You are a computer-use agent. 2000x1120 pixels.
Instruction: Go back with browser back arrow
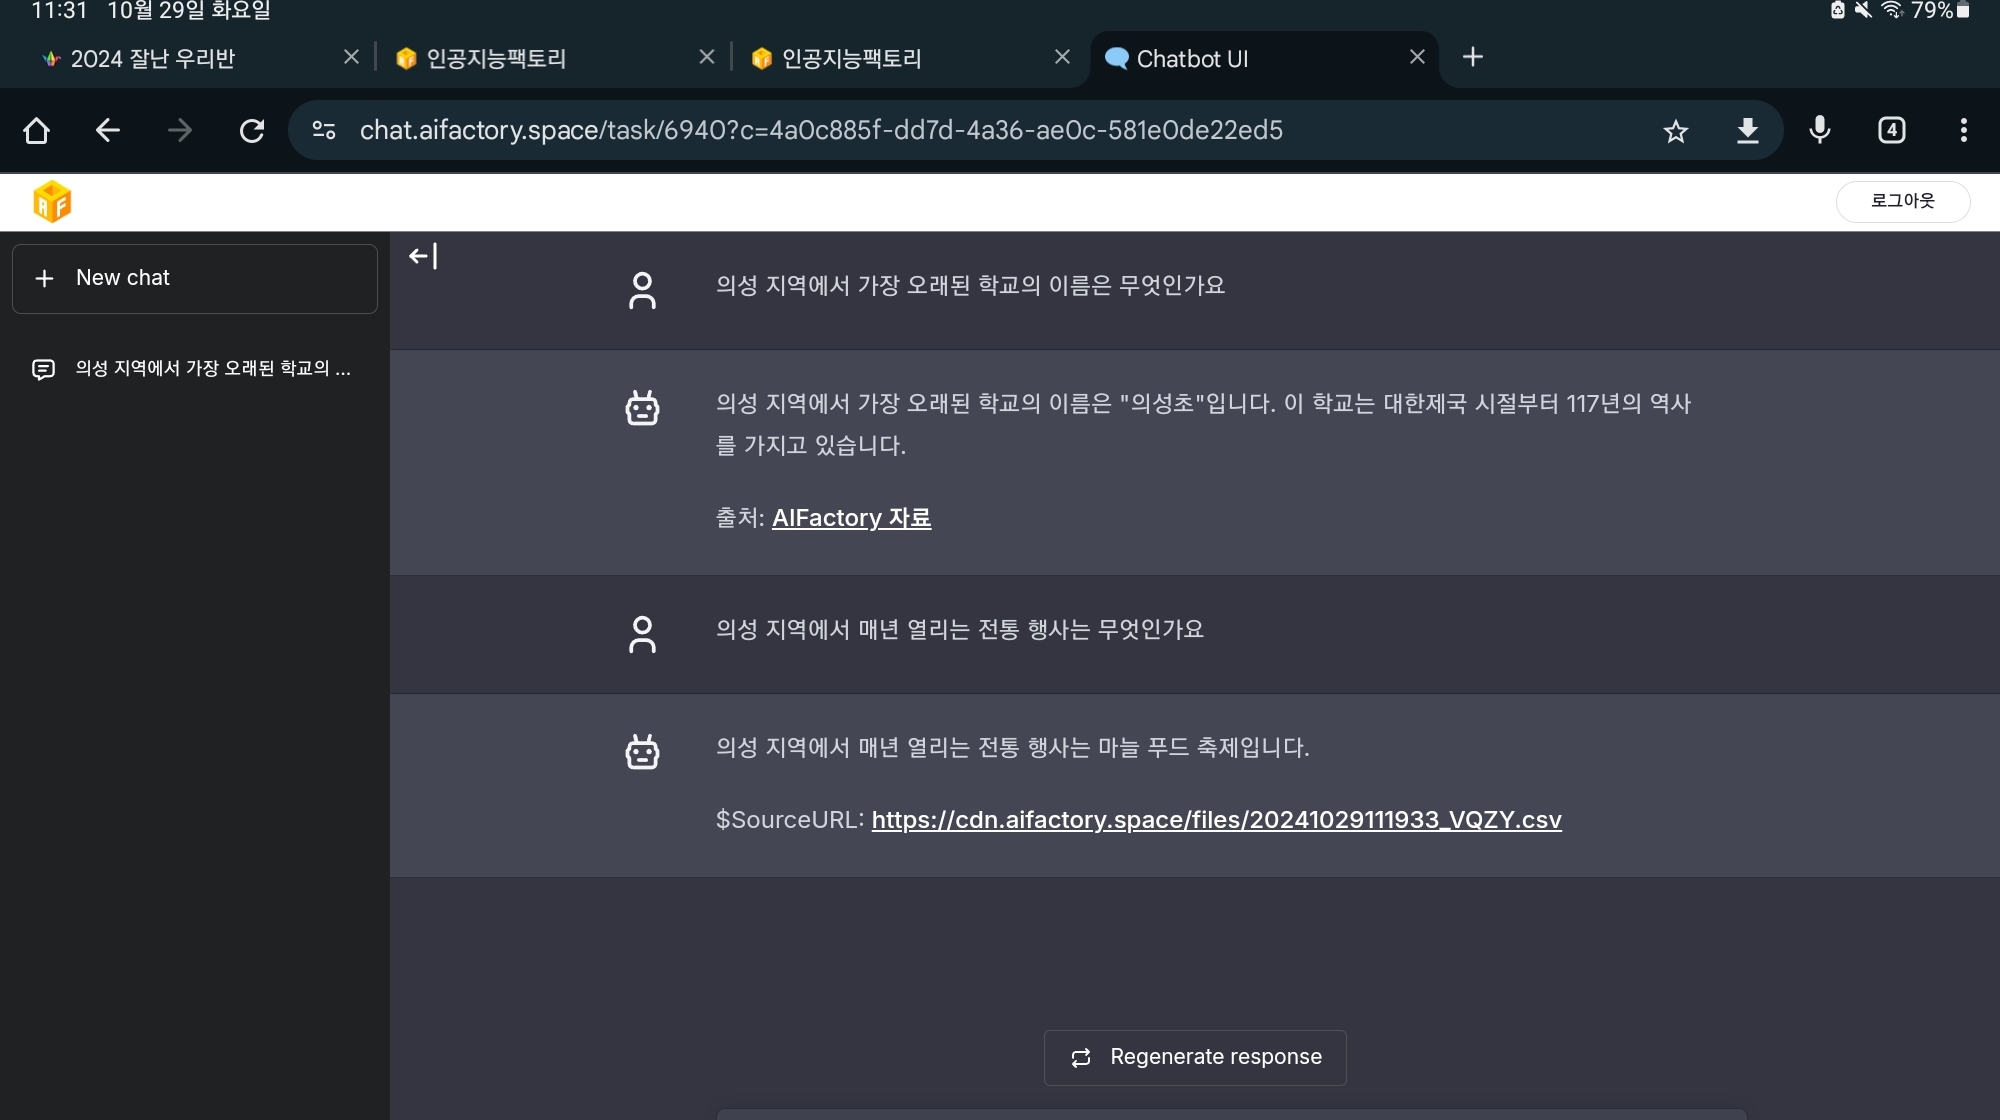[108, 131]
